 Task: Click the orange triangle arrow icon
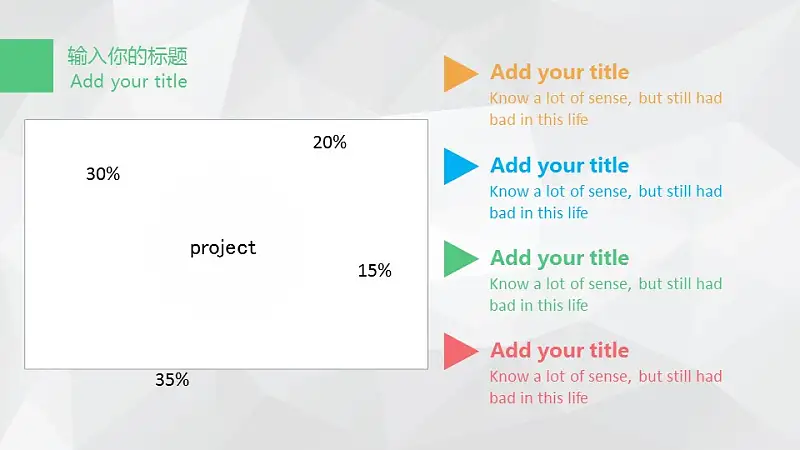(461, 73)
